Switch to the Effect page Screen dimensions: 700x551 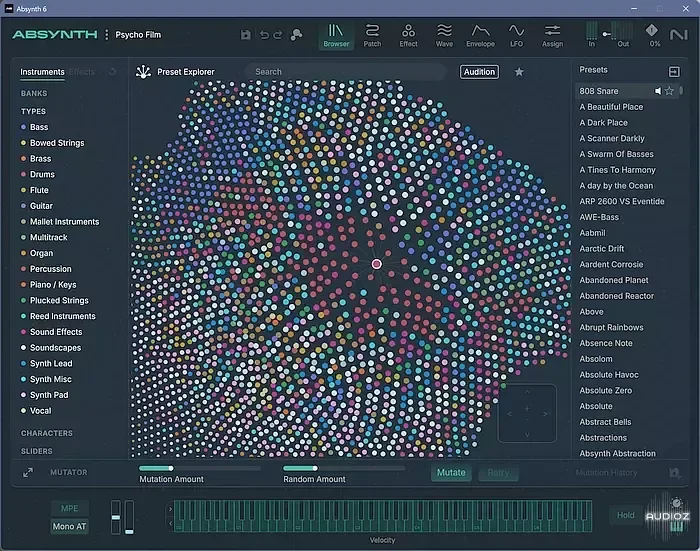[408, 36]
